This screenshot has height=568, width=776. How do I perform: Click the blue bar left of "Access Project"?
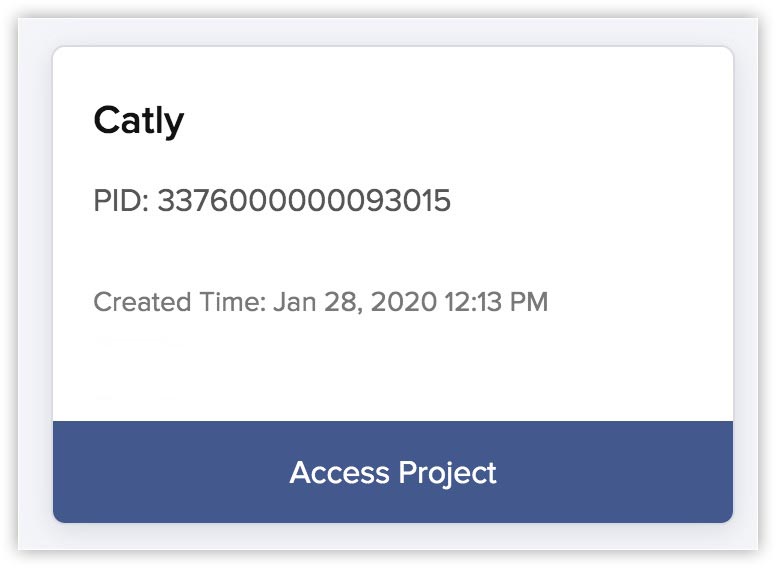click(x=160, y=472)
